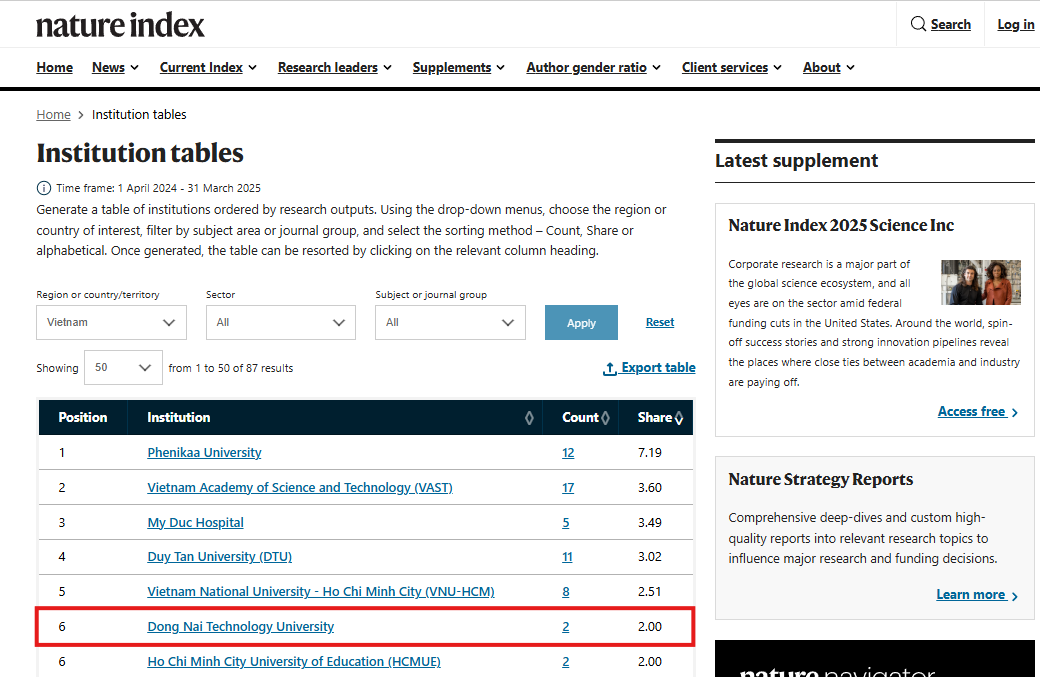Image resolution: width=1040 pixels, height=677 pixels.
Task: Expand the Current Index menu
Action: [x=208, y=68]
